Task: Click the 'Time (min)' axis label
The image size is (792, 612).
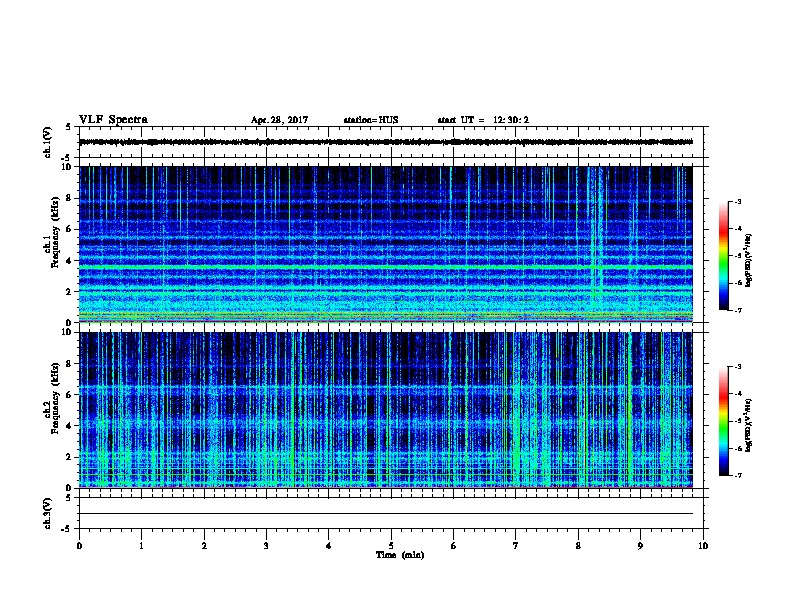Action: click(400, 555)
